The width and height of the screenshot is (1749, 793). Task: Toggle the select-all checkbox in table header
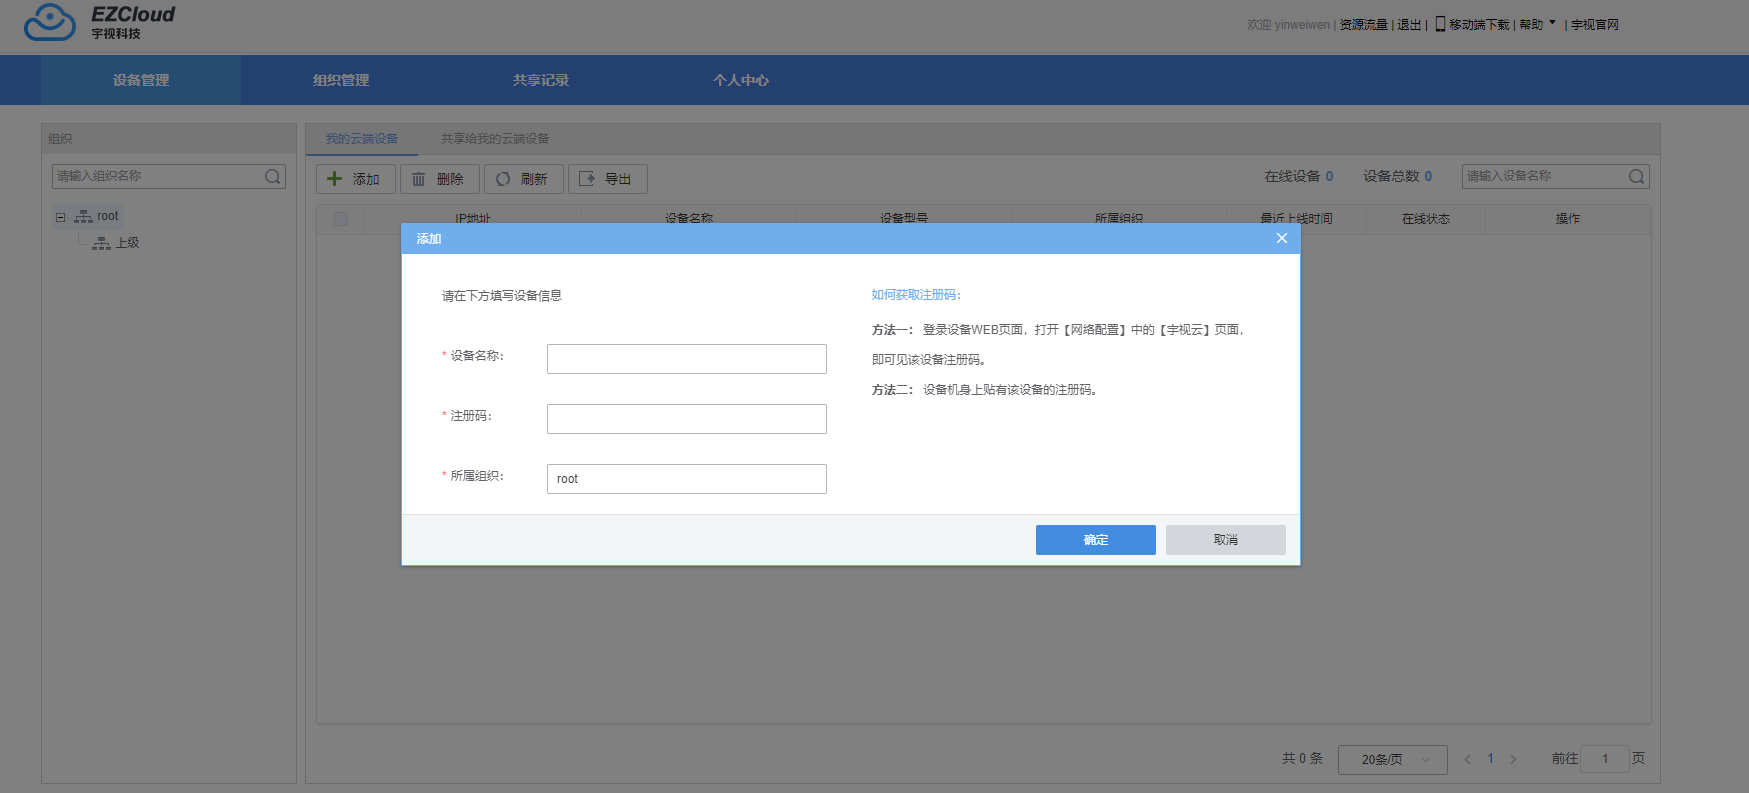tap(341, 219)
